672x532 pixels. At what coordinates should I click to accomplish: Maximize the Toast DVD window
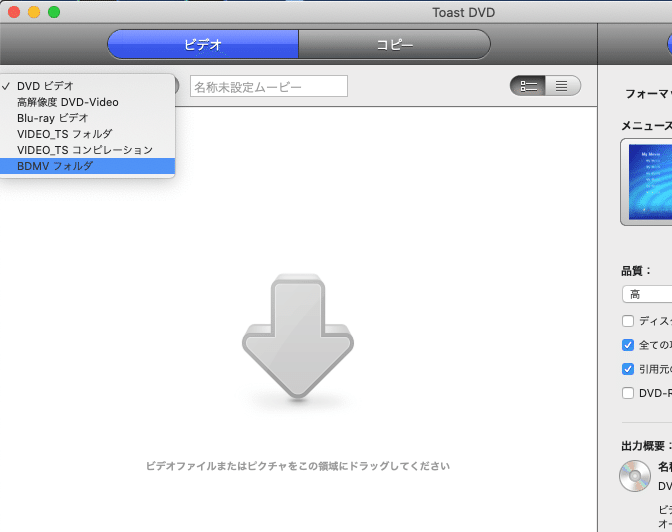tap(54, 12)
